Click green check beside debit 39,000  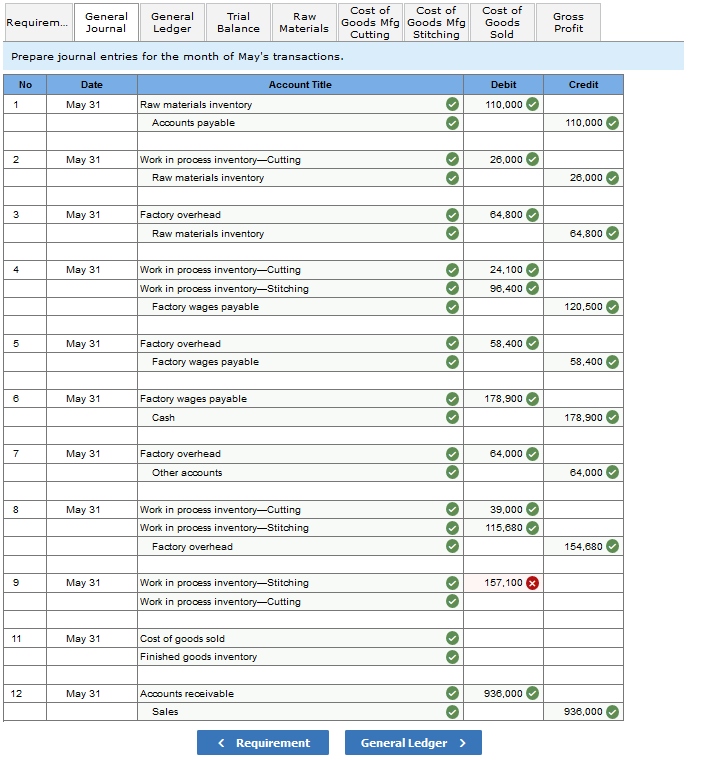pos(532,509)
